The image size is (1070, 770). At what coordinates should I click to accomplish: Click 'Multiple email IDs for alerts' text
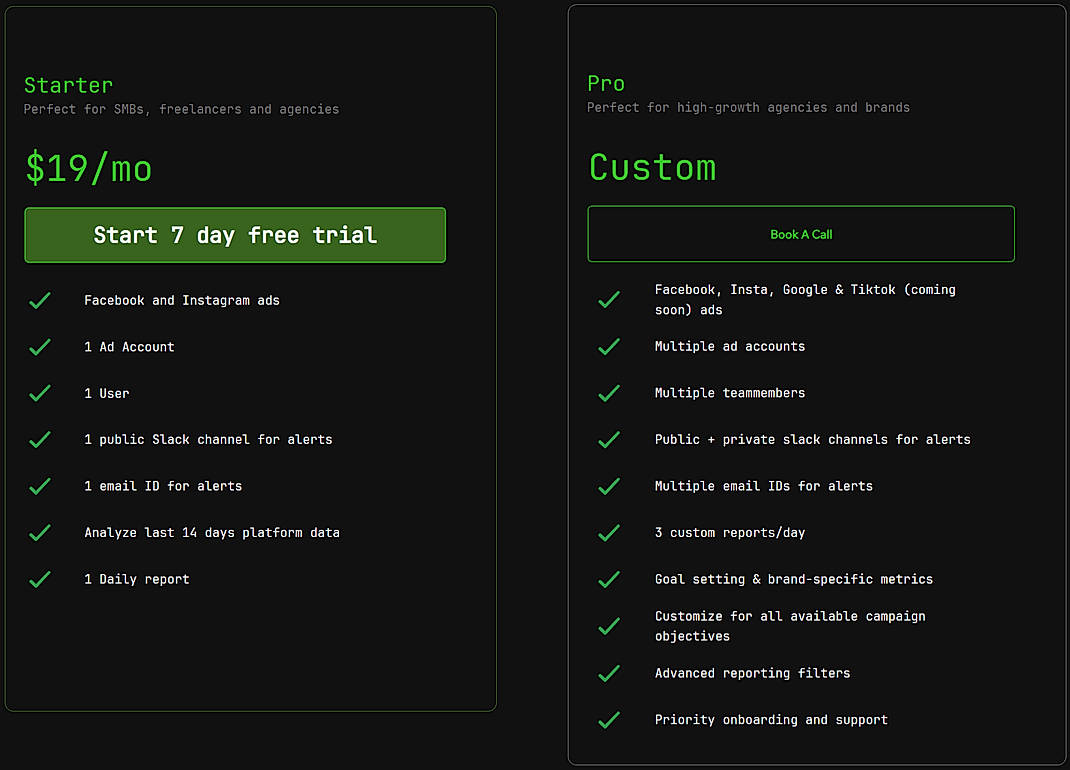coord(764,486)
